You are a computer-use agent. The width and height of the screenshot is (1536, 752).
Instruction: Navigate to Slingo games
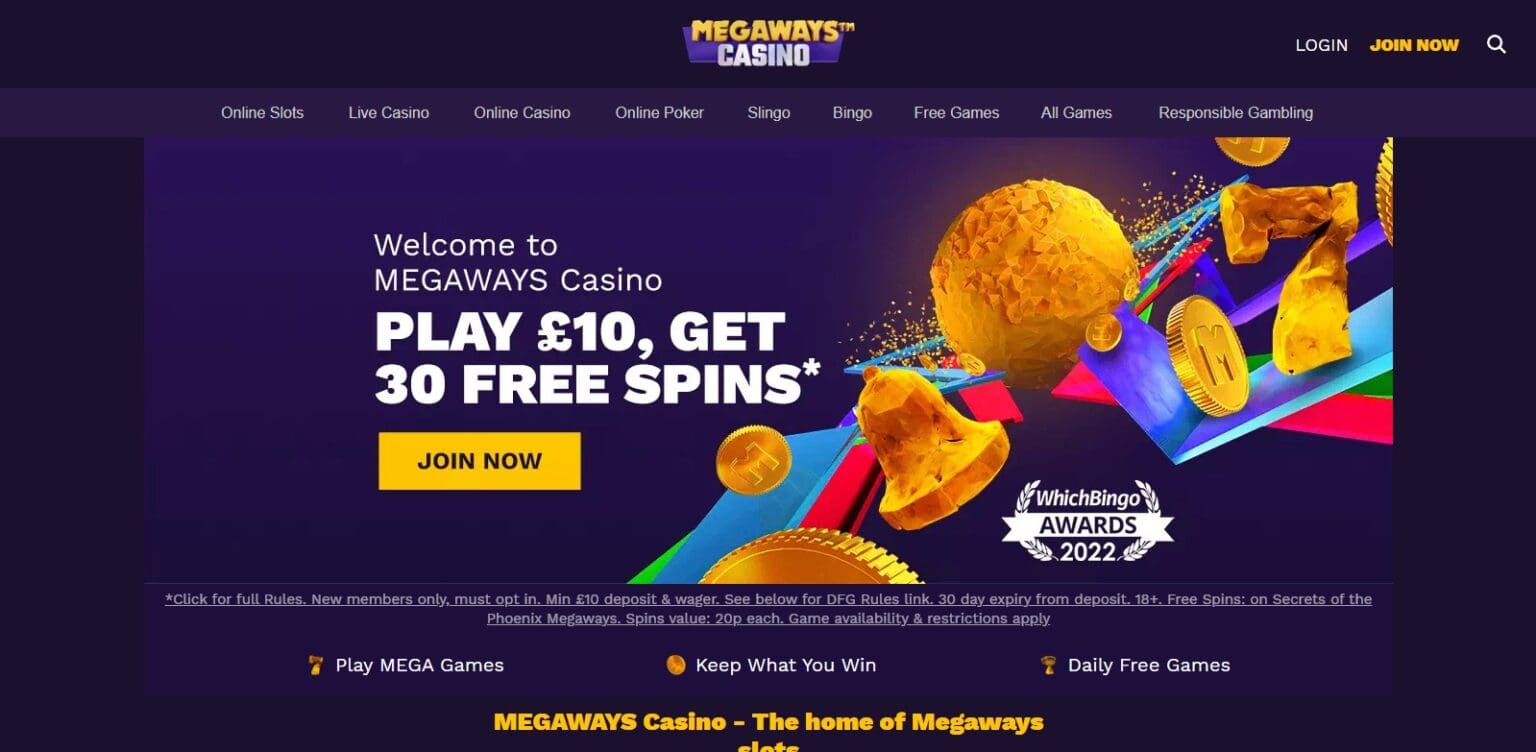click(769, 113)
